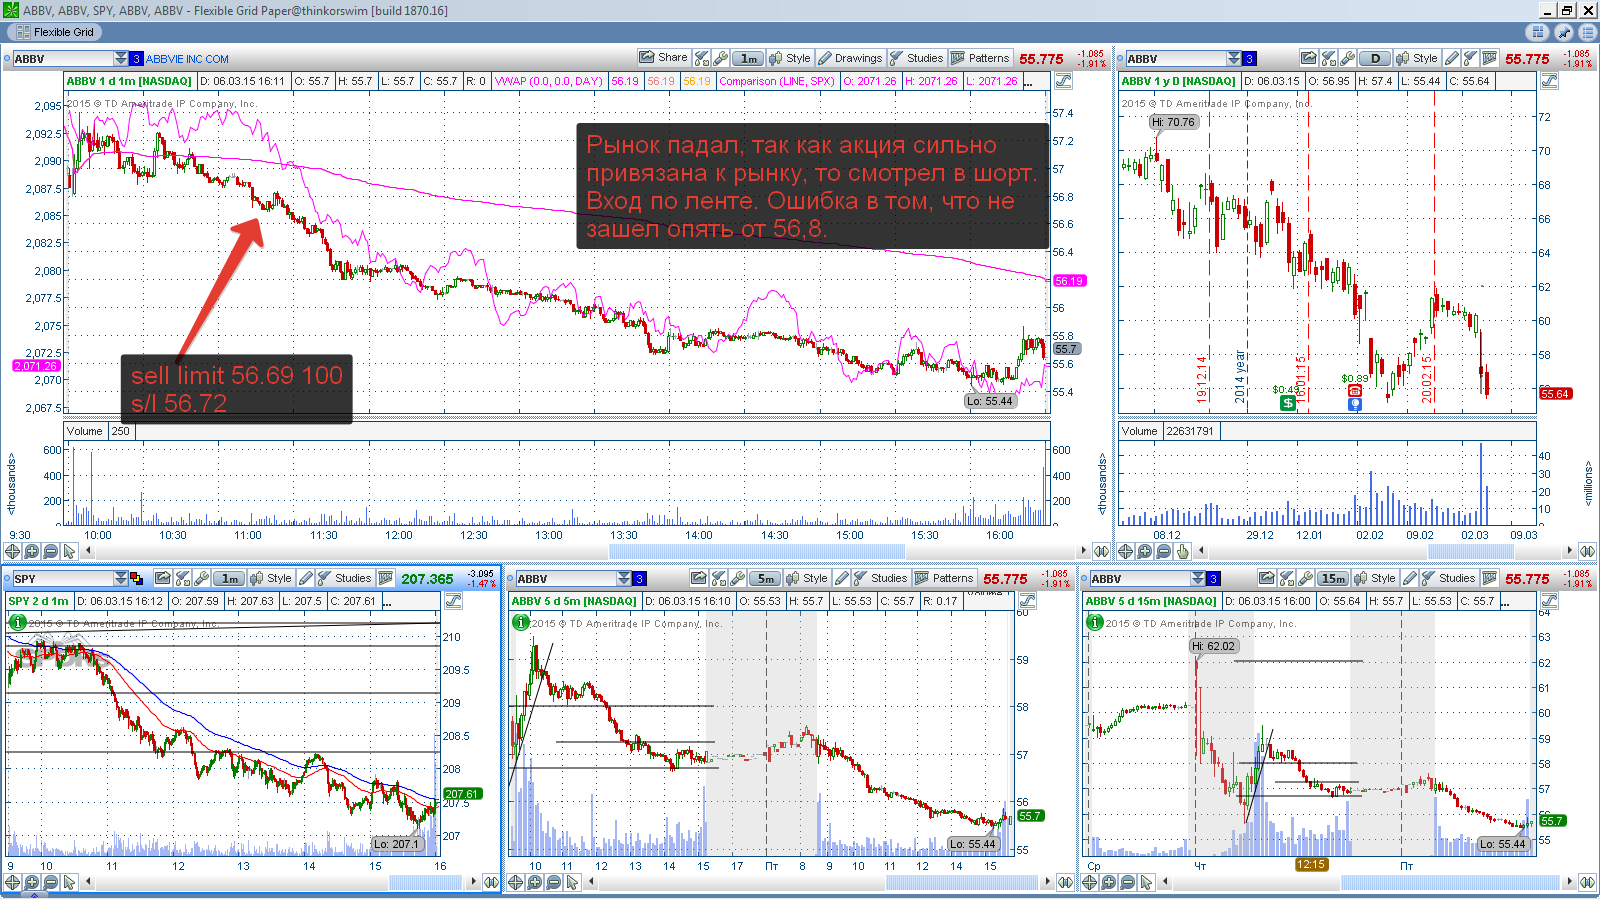Viewport: 1600px width, 900px height.
Task: Open Studies on the main ABBV 1m chart
Action: 916,58
